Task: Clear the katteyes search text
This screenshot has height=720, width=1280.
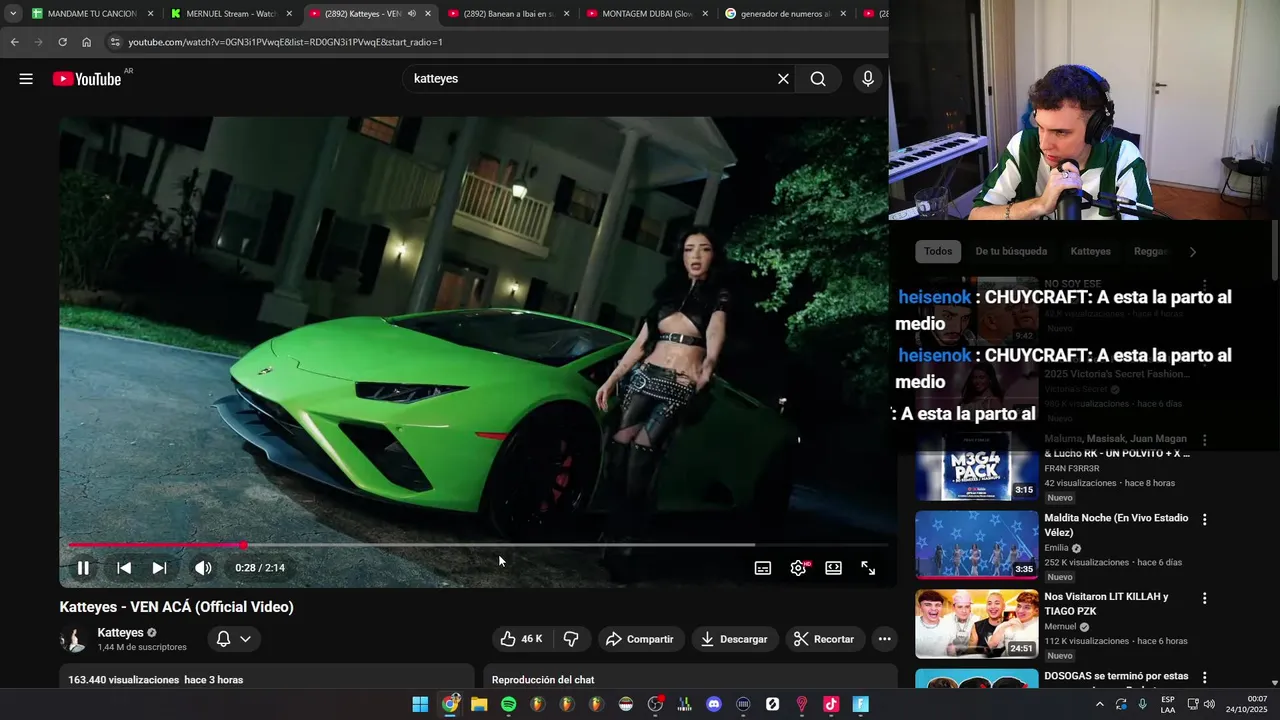Action: (x=783, y=79)
